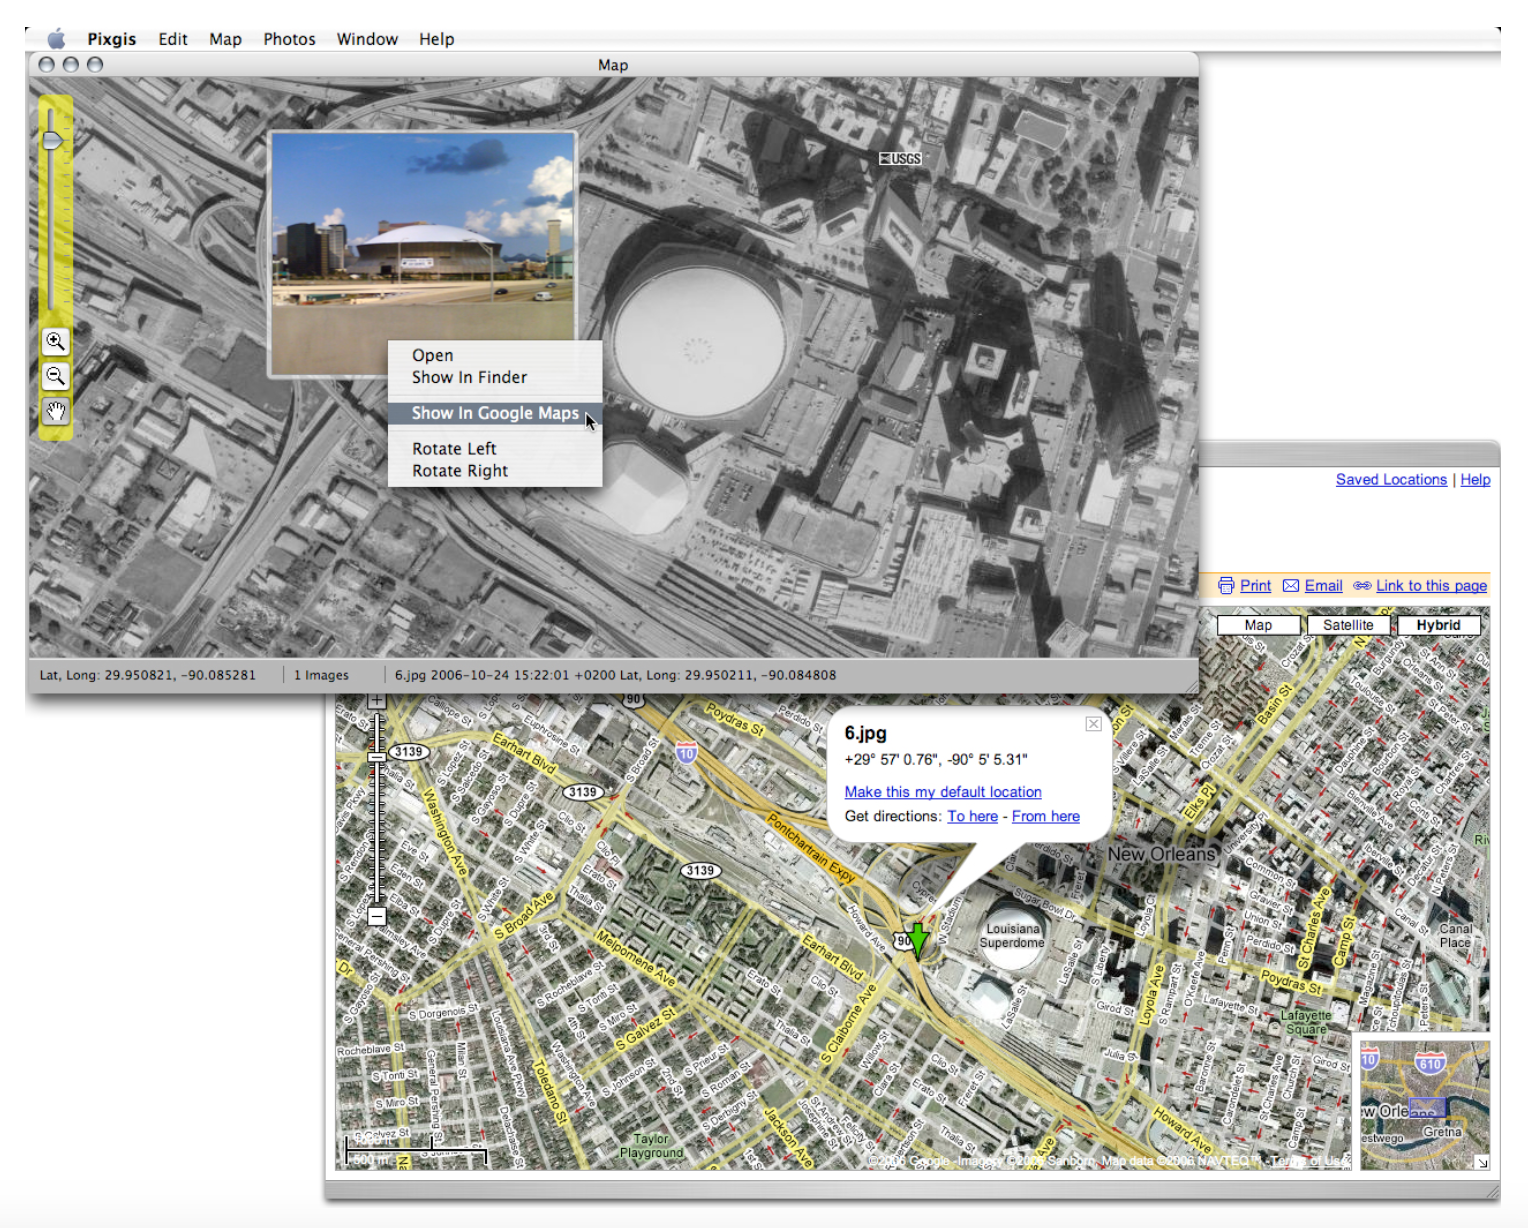Viewport: 1528px width, 1228px height.
Task: Click the zoom in magnifier tool
Action: click(55, 342)
